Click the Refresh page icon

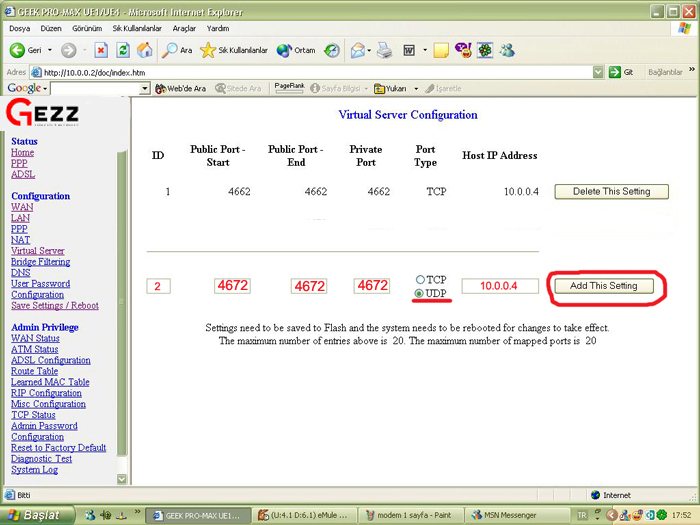123,50
